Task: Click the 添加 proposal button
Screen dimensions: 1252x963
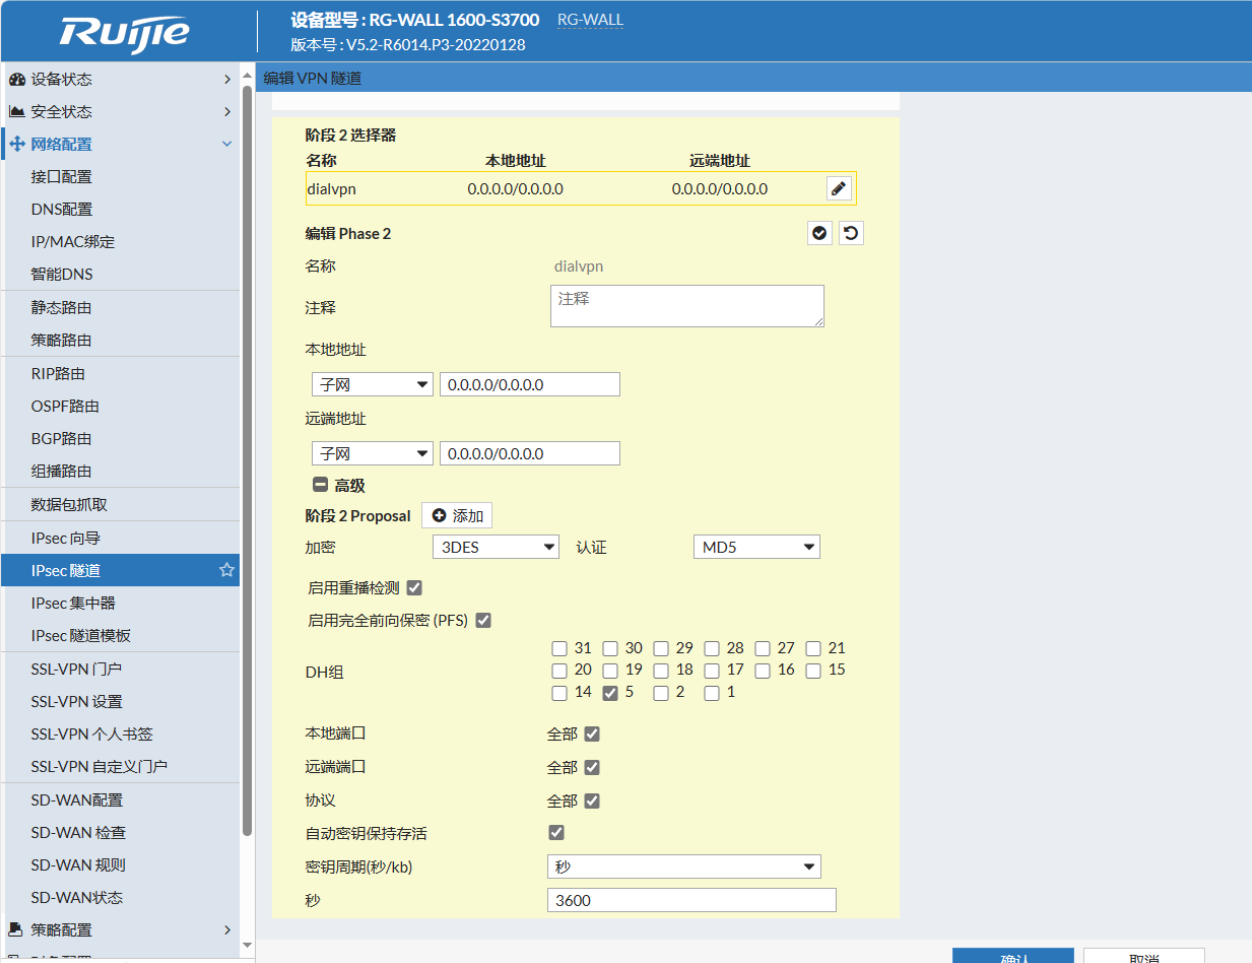Action: pos(457,515)
